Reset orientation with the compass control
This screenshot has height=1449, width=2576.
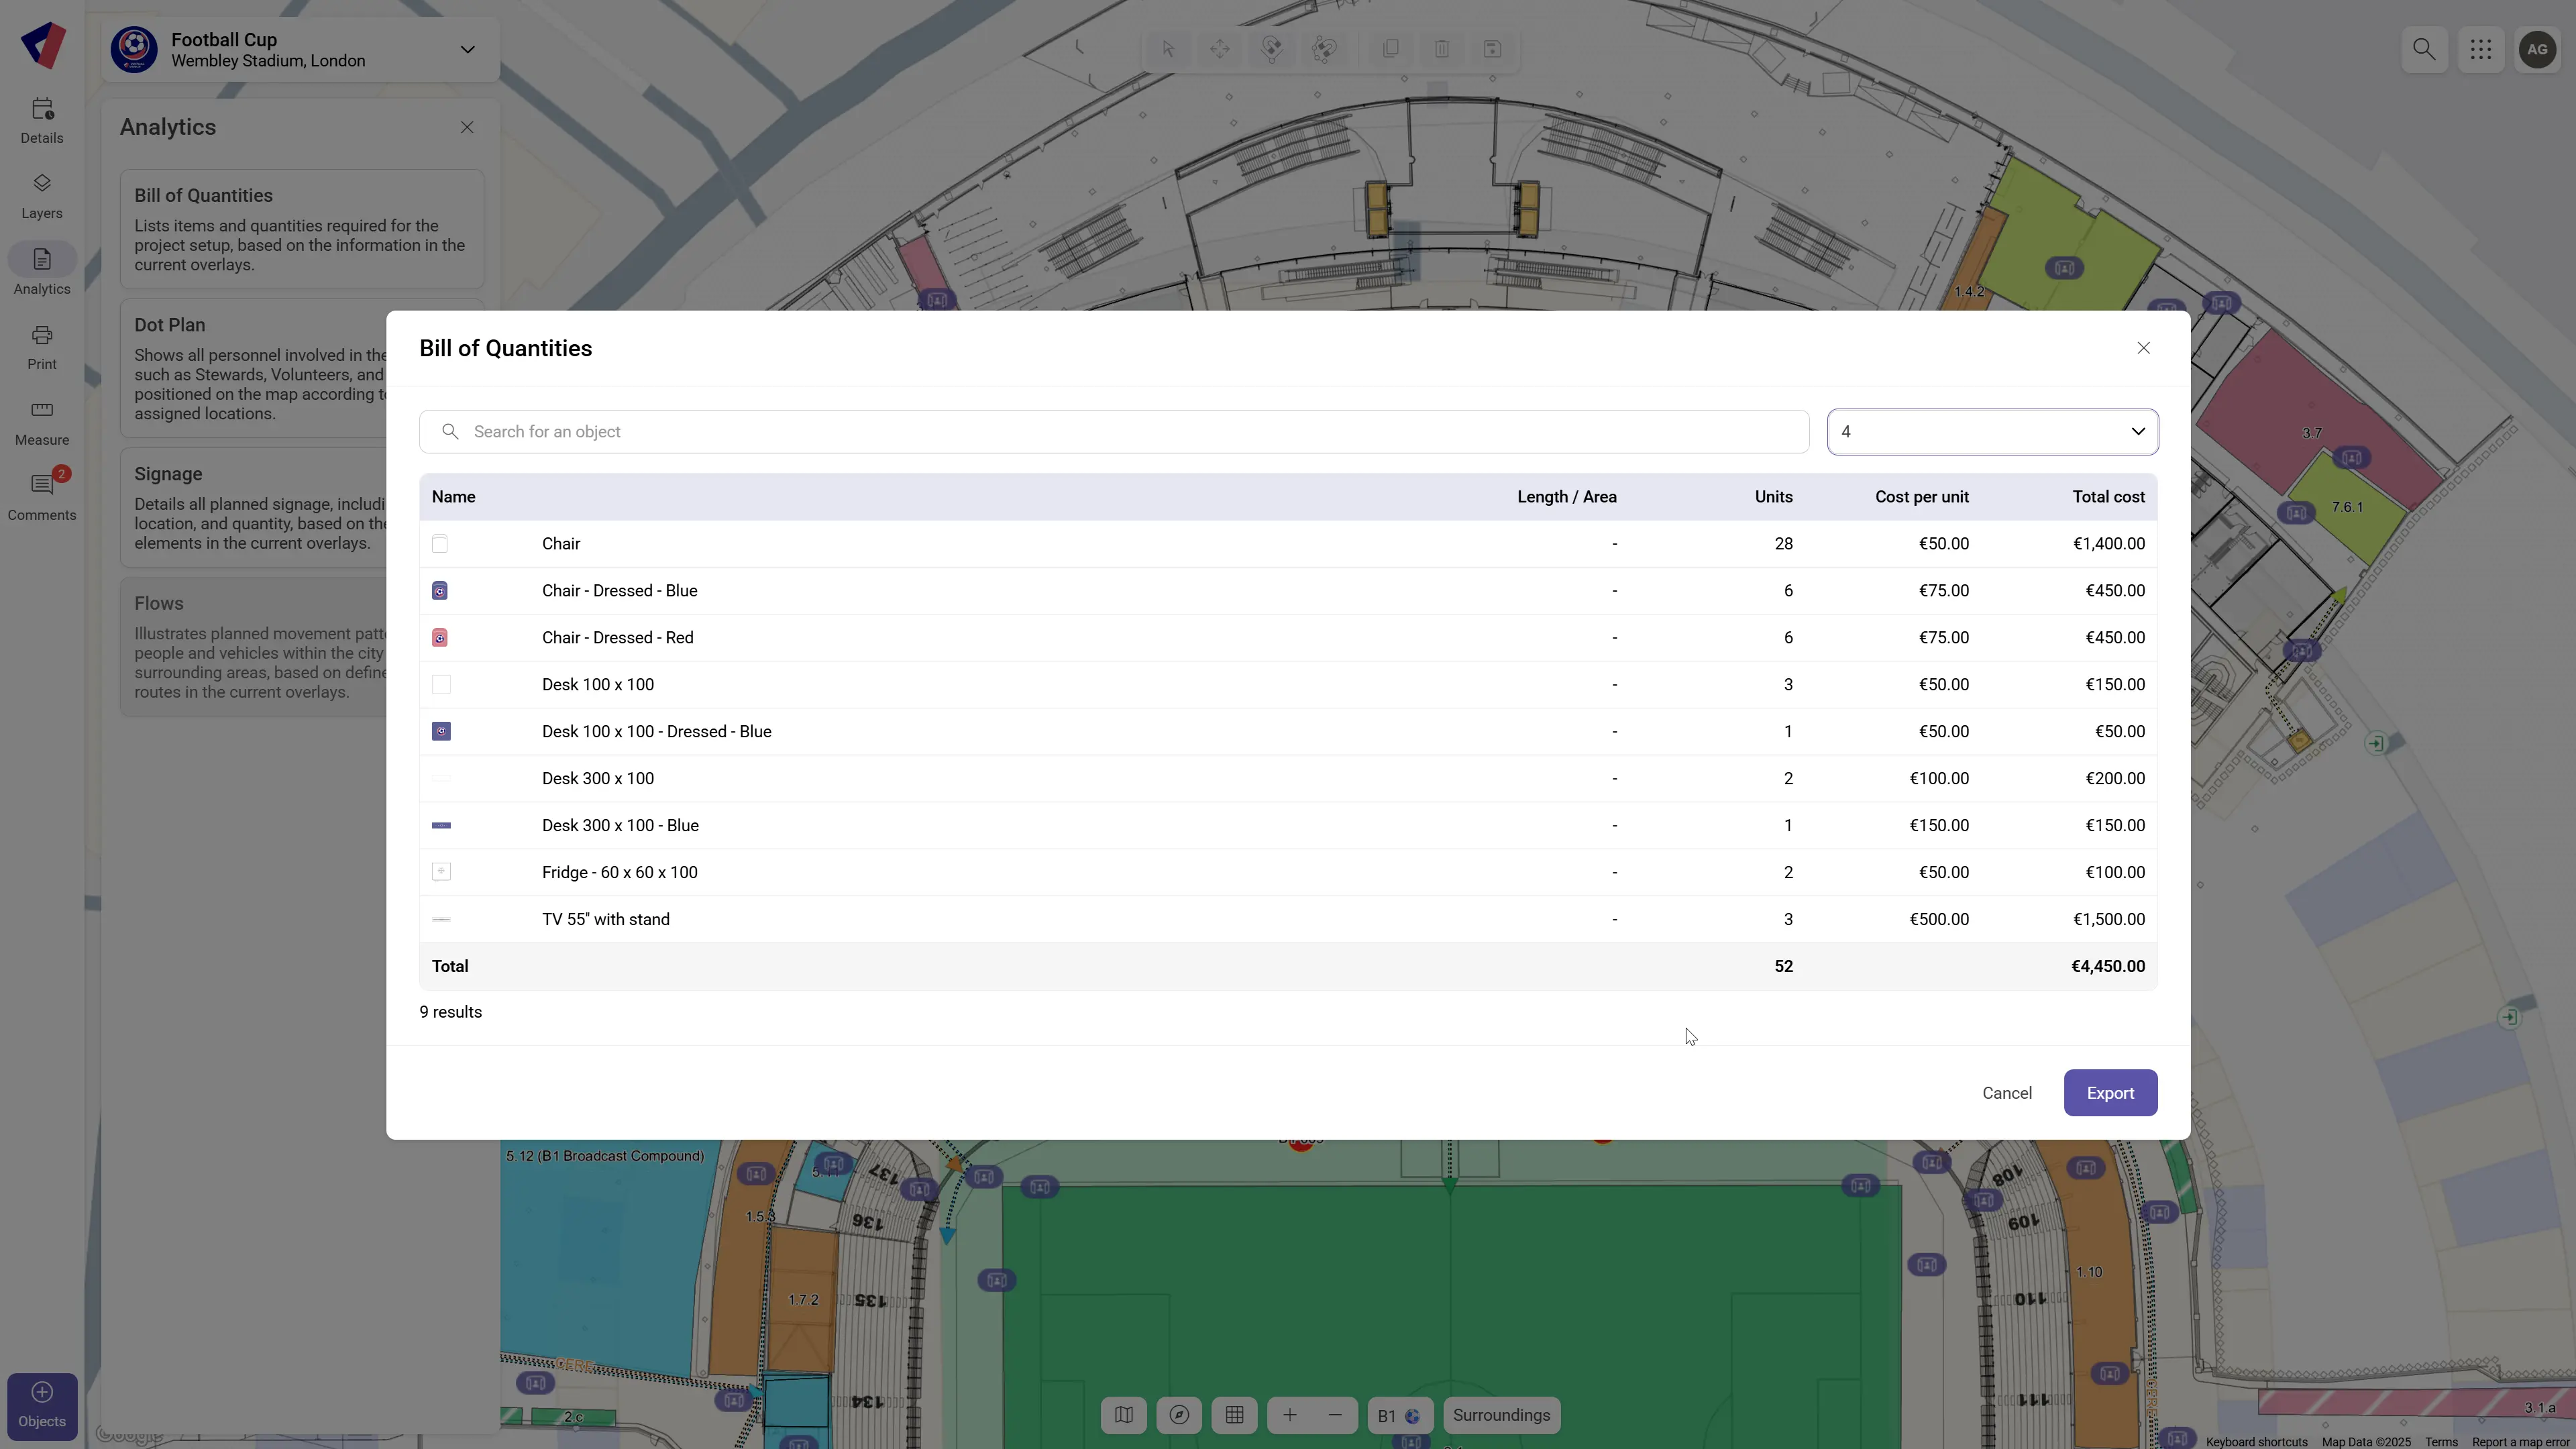[1179, 1414]
